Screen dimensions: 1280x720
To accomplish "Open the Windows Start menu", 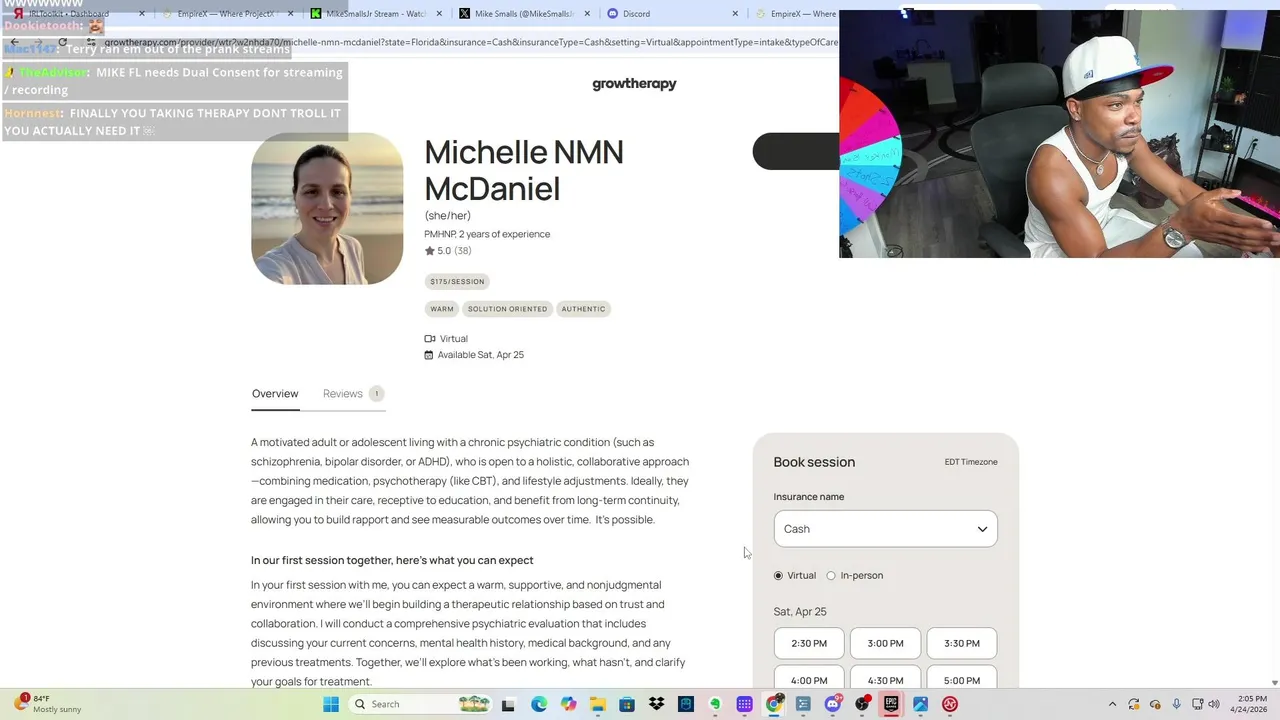I will point(331,704).
